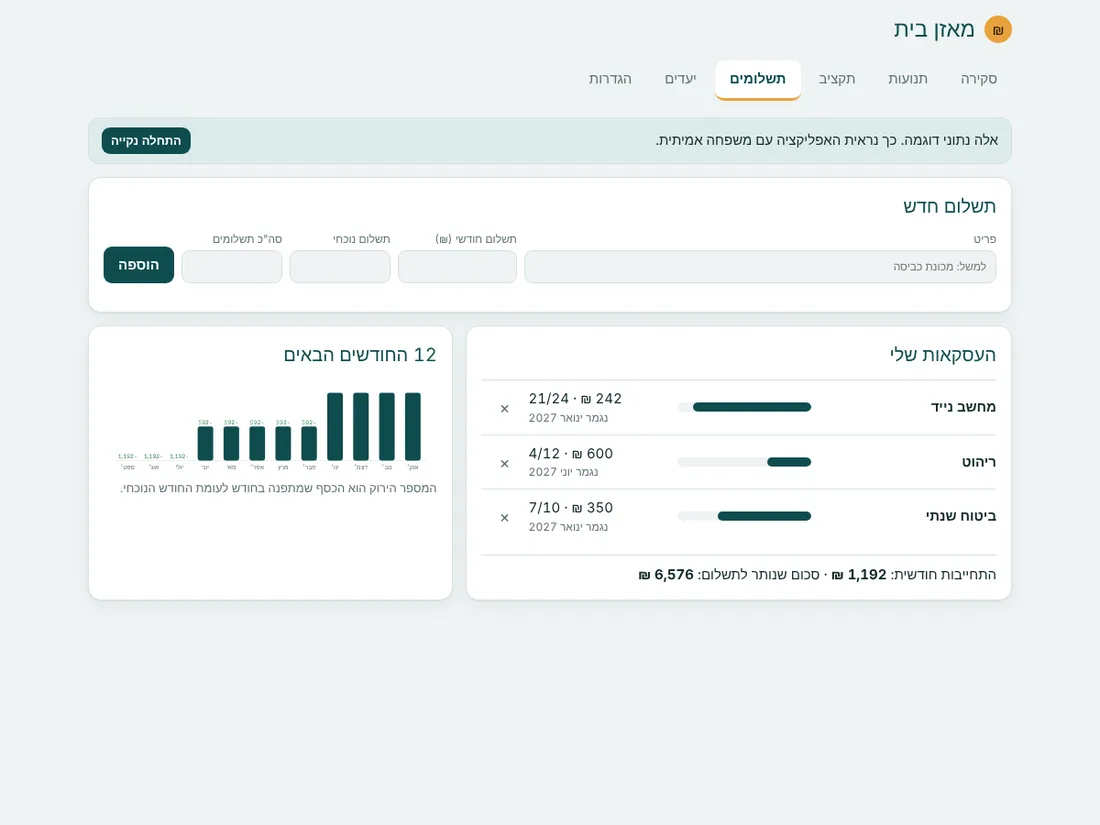The height and width of the screenshot is (825, 1100).
Task: Click the תשלום חדש heading
Action: [x=949, y=206]
